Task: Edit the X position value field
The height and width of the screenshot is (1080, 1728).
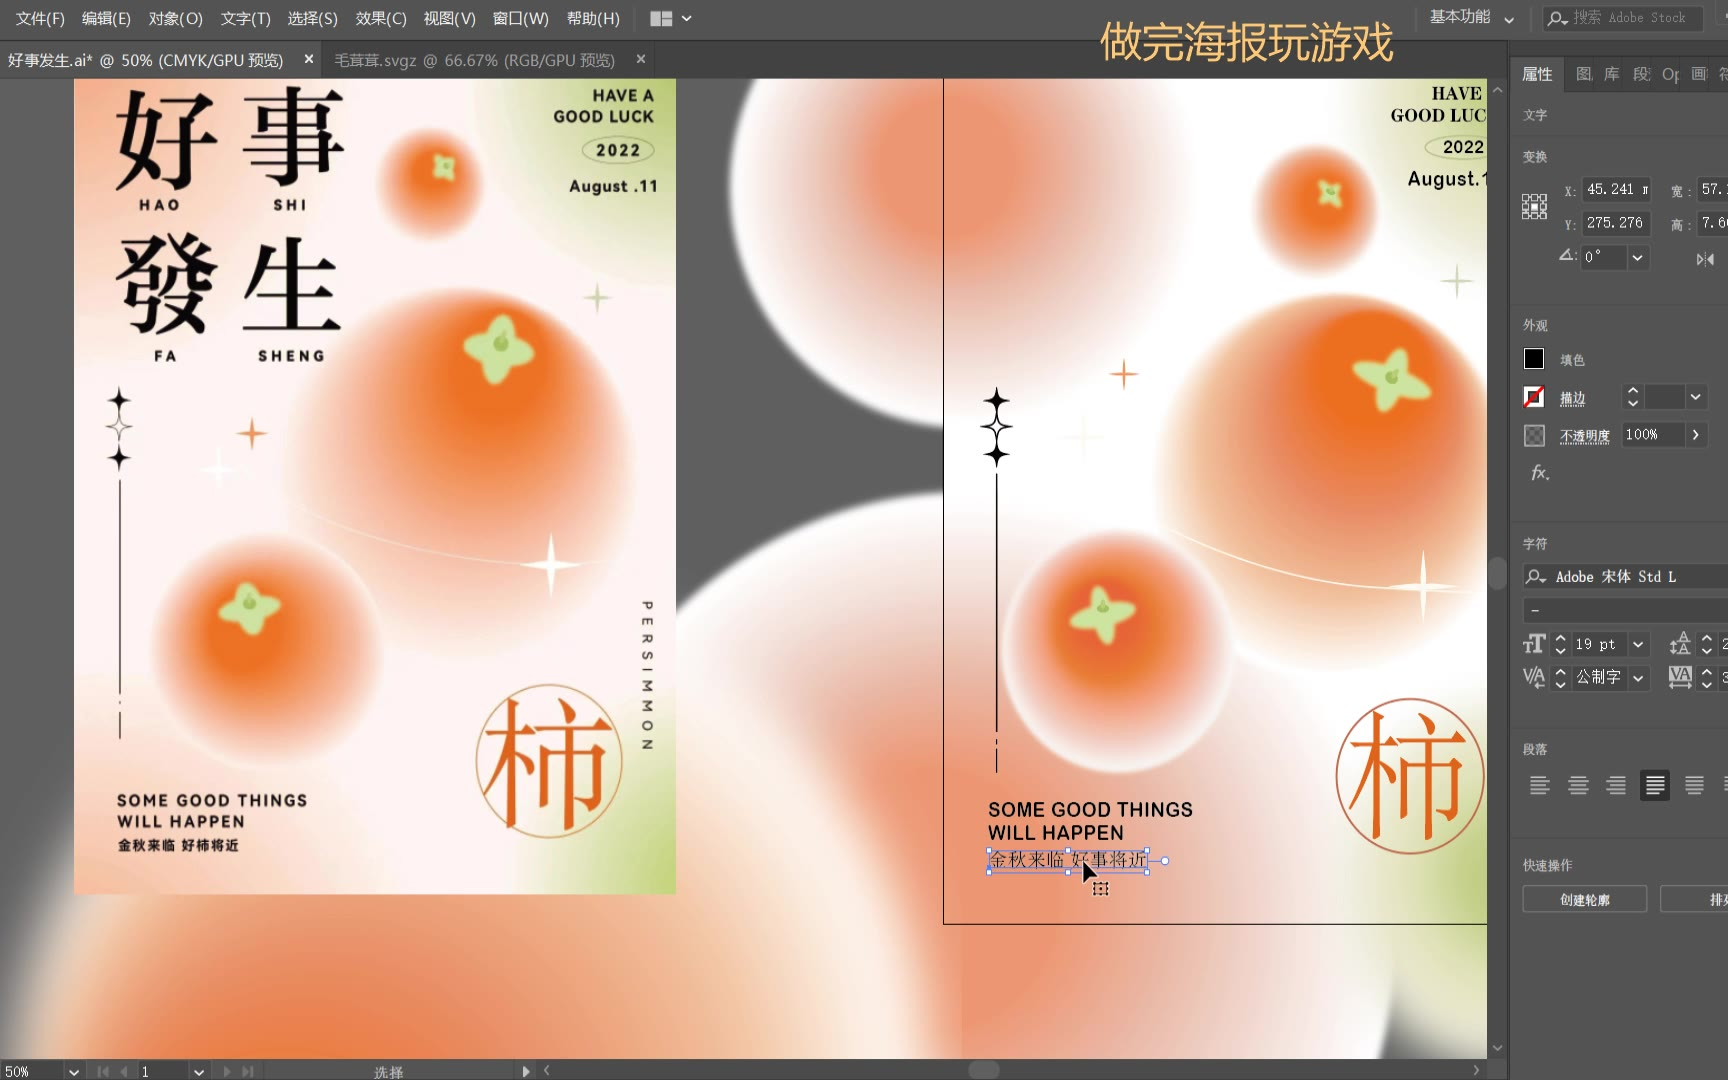Action: click(1616, 189)
